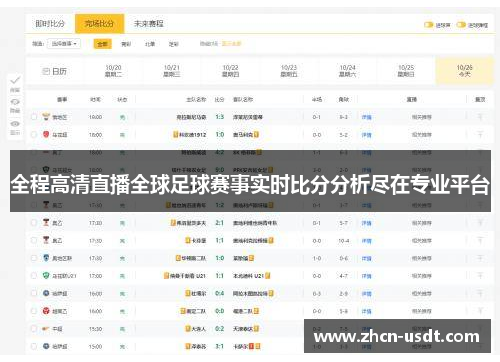
Task: Click the 1:3 score in 19:00 row
Action: click(220, 117)
